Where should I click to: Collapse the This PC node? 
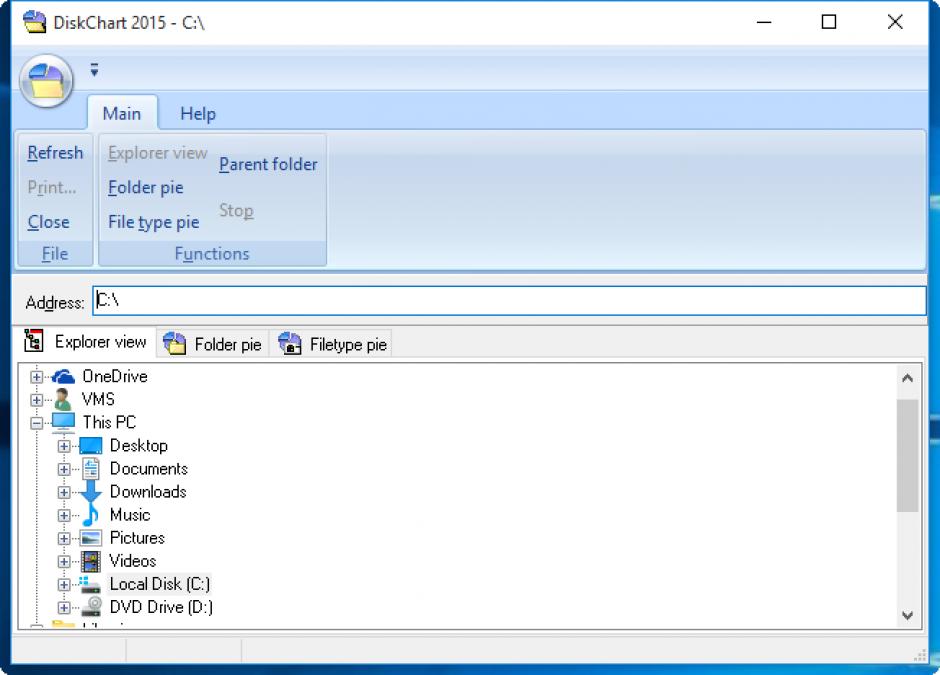click(37, 423)
